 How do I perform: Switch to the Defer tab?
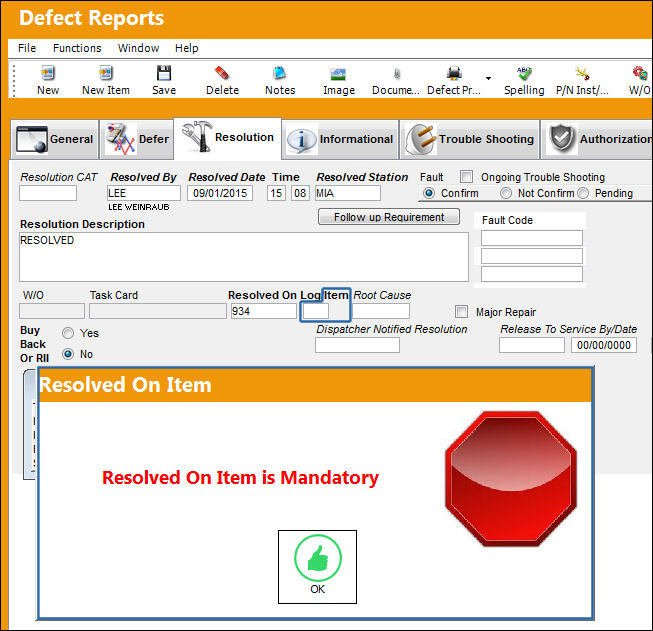click(137, 139)
